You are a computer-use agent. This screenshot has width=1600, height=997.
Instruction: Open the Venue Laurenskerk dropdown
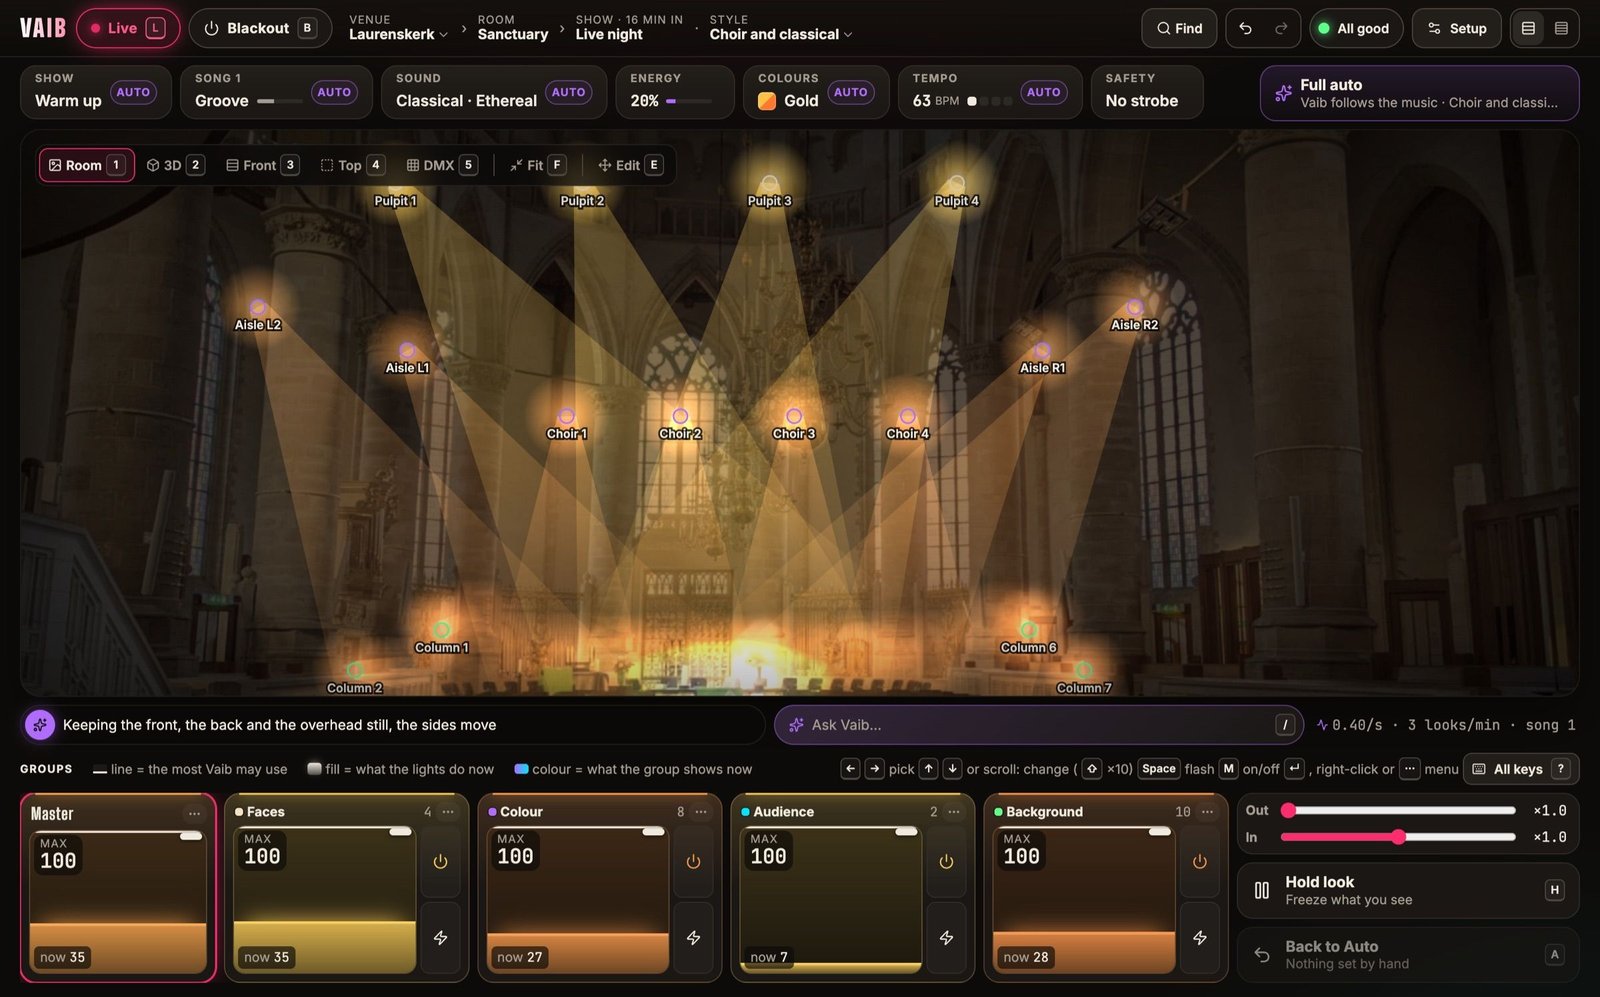(x=398, y=34)
